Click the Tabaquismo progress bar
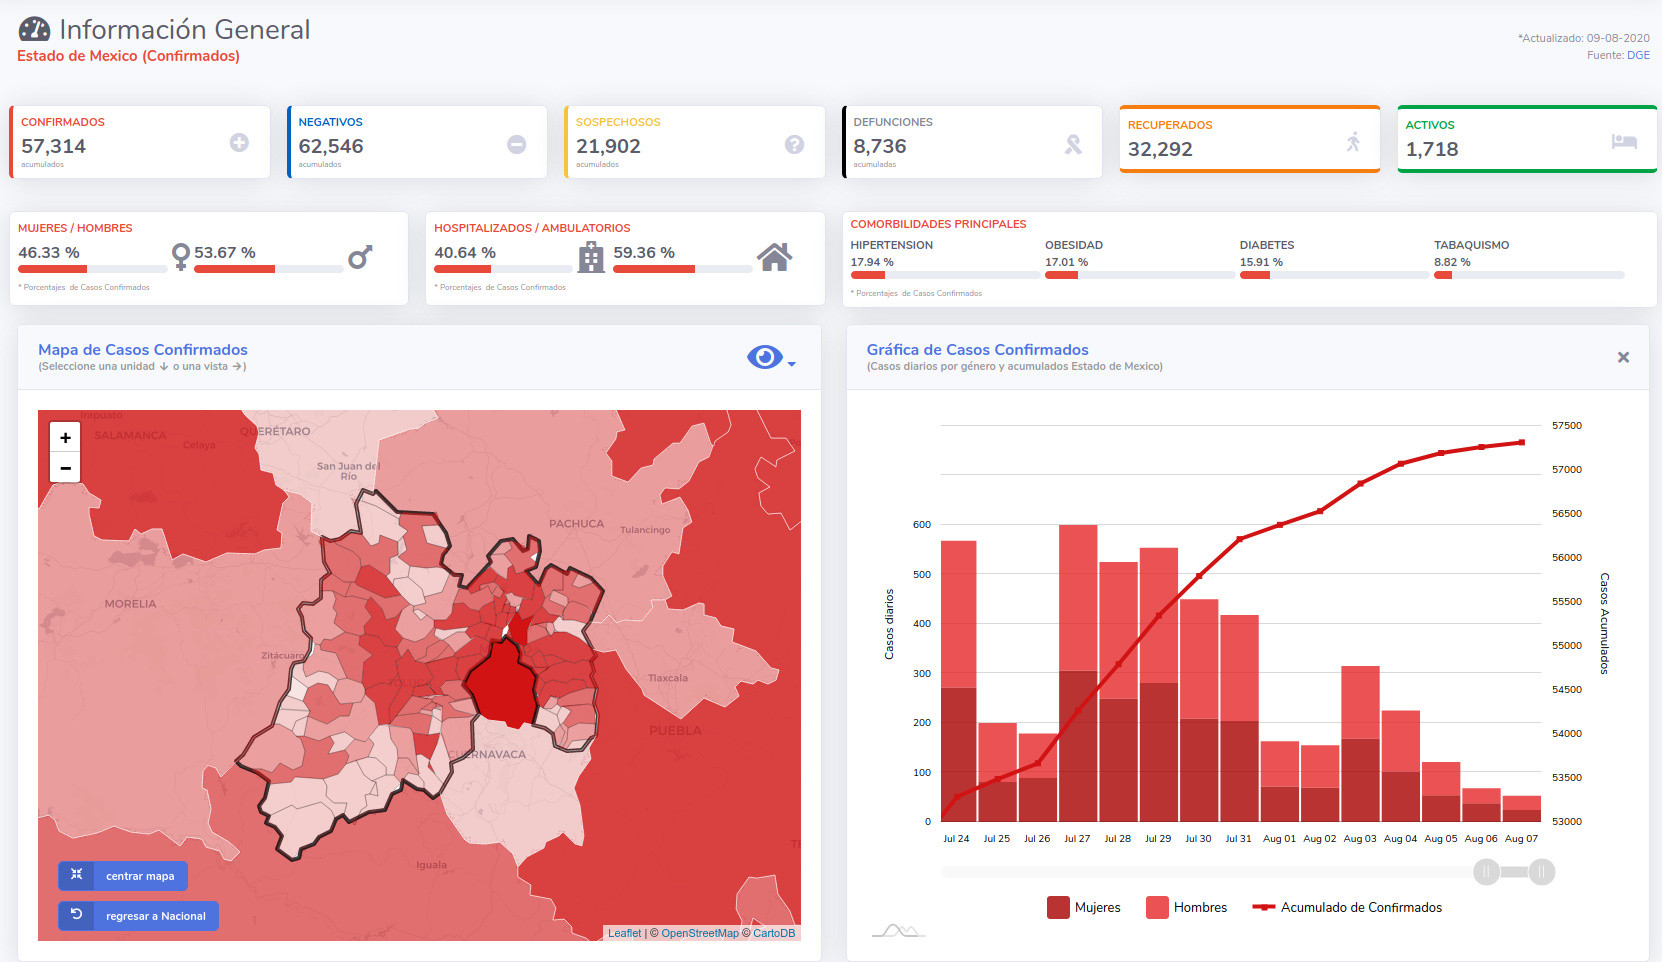Screen dimensions: 1662x962 pos(1529,275)
